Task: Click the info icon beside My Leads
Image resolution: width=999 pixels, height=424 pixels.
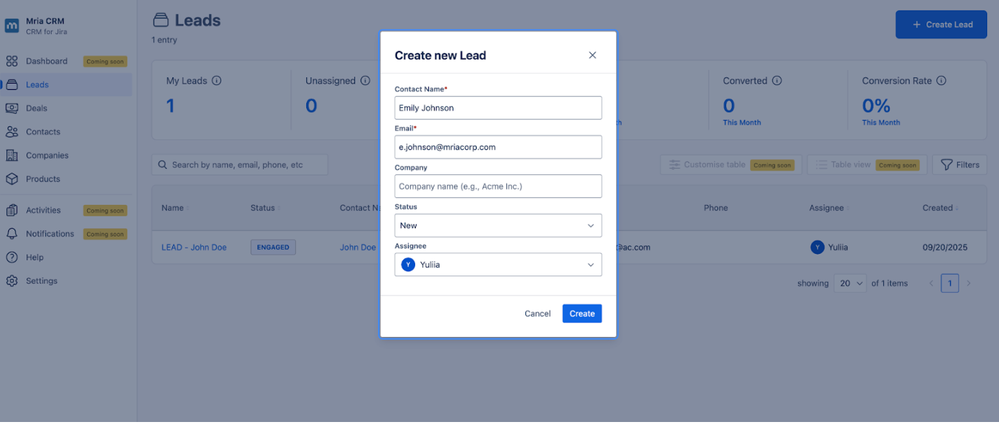Action: pyautogui.click(x=217, y=81)
